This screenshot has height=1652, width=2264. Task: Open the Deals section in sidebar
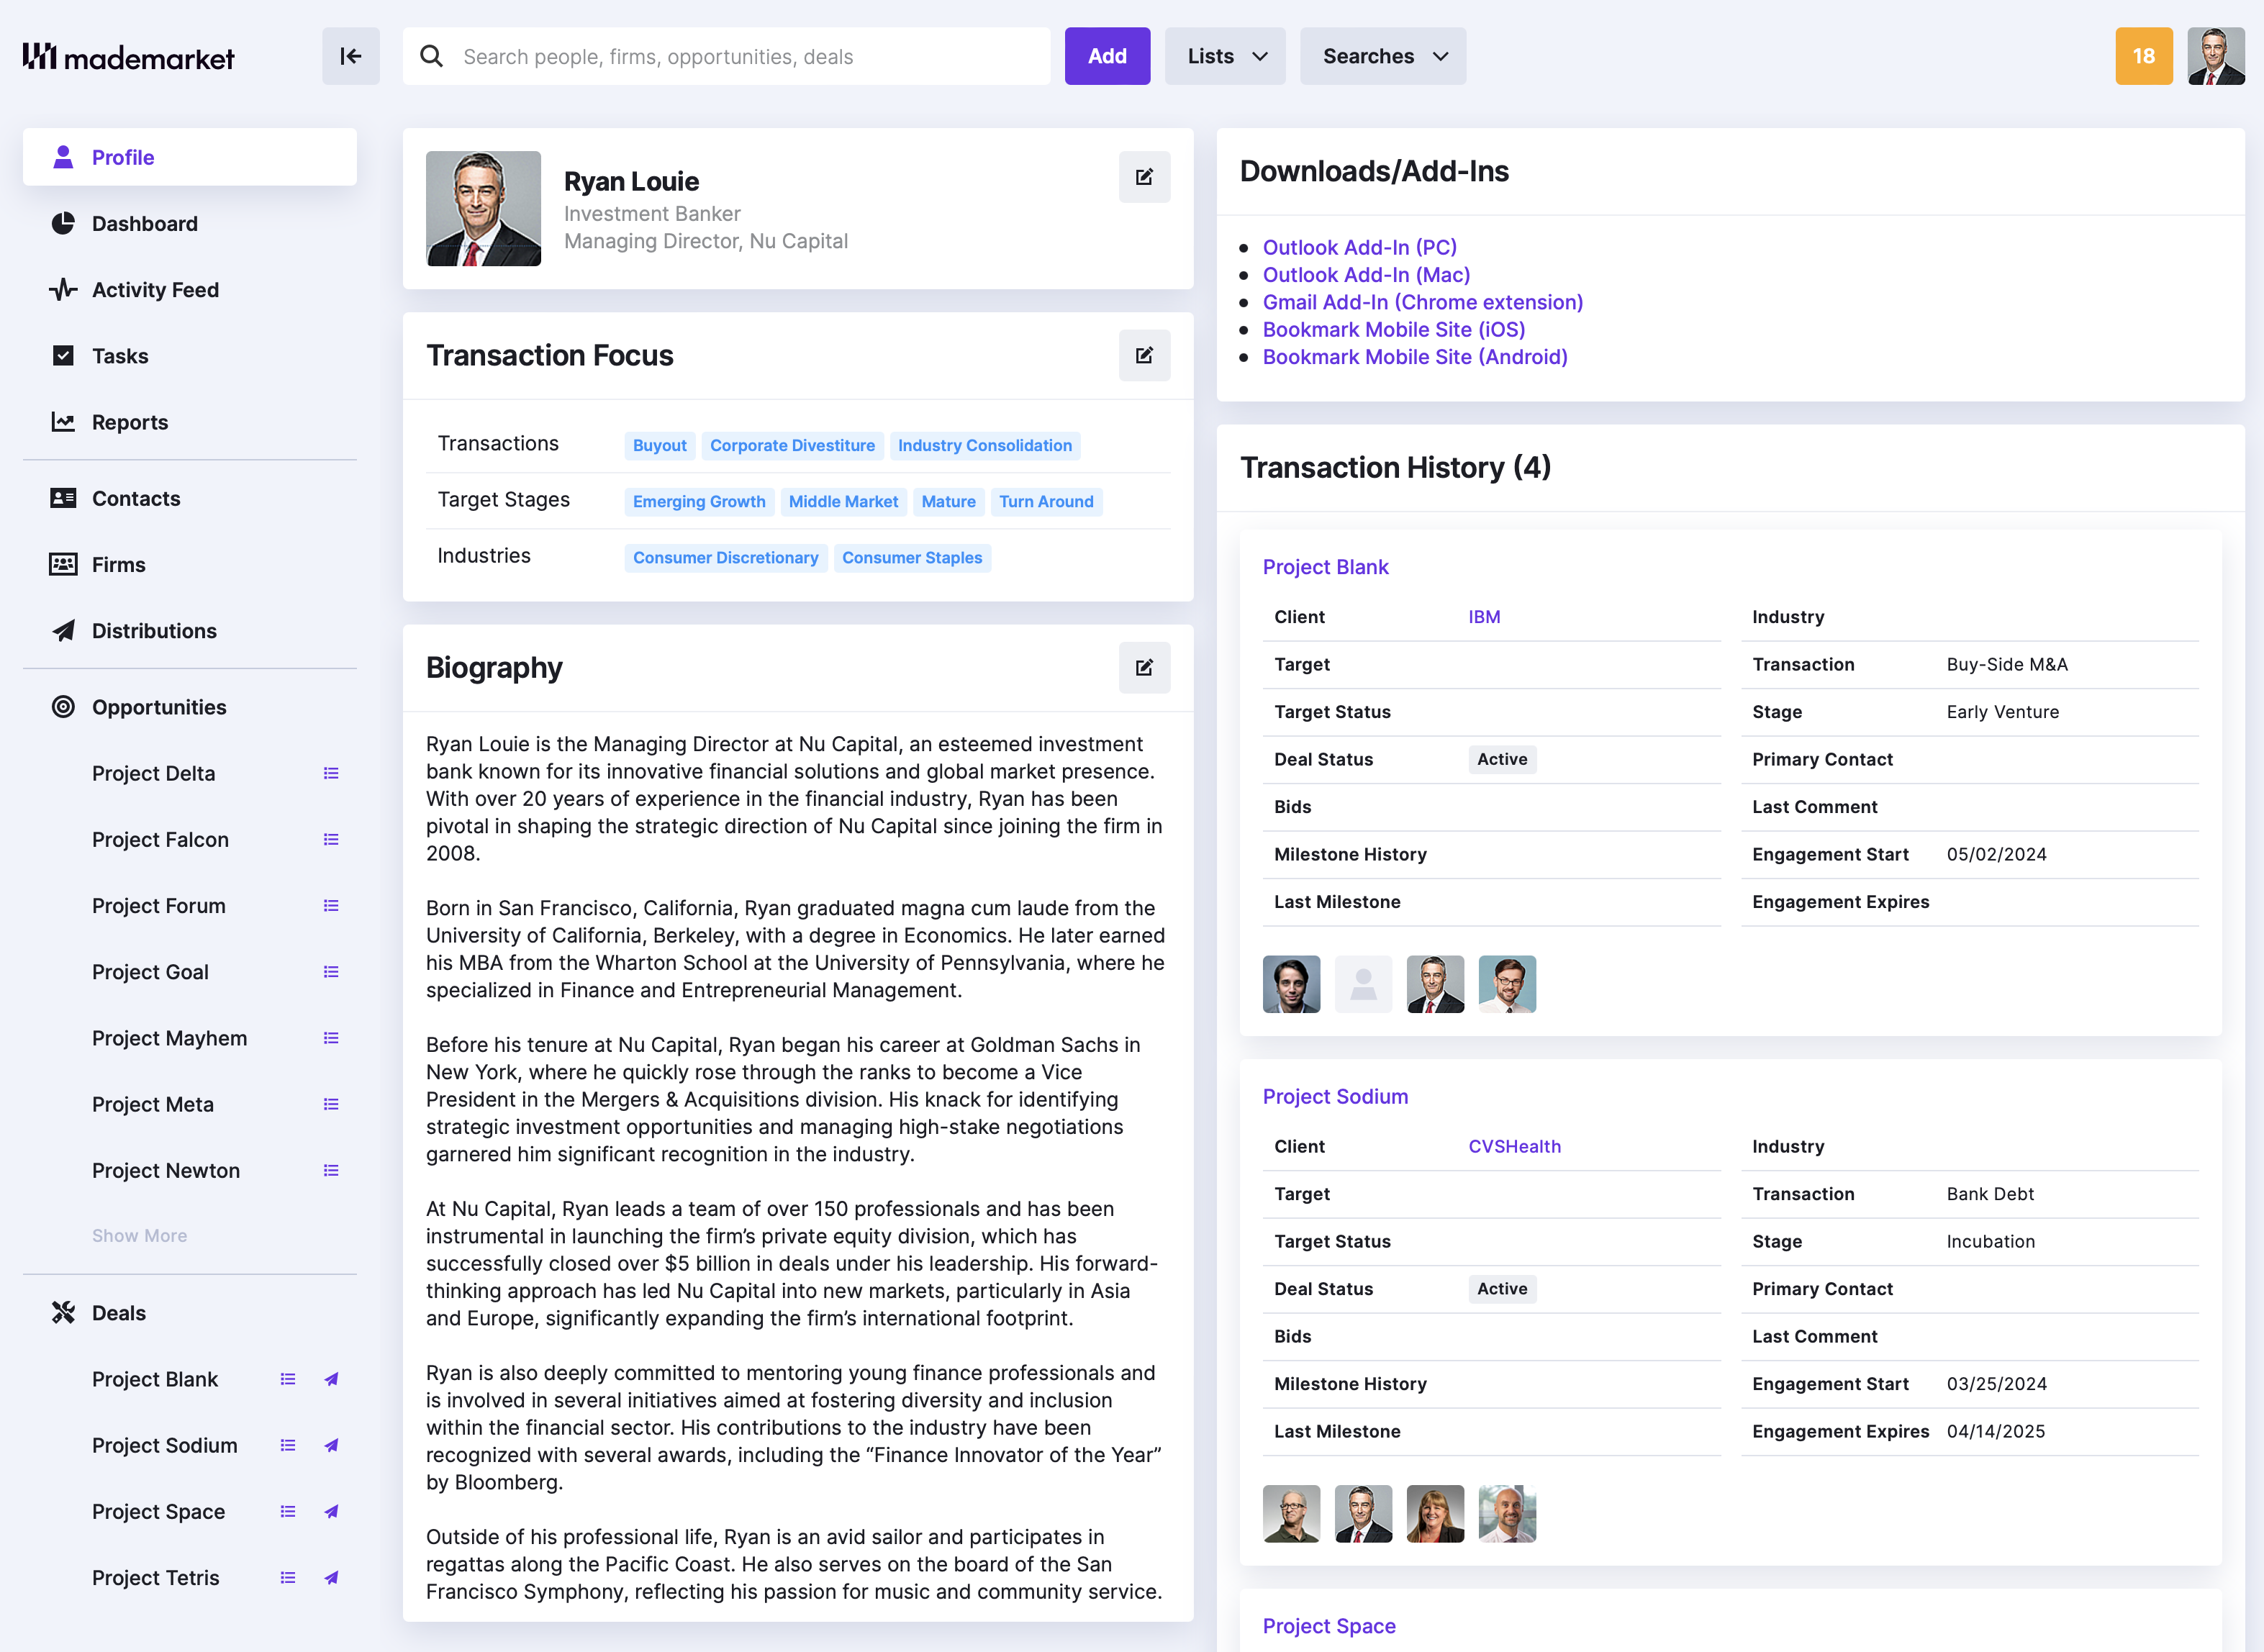(118, 1312)
